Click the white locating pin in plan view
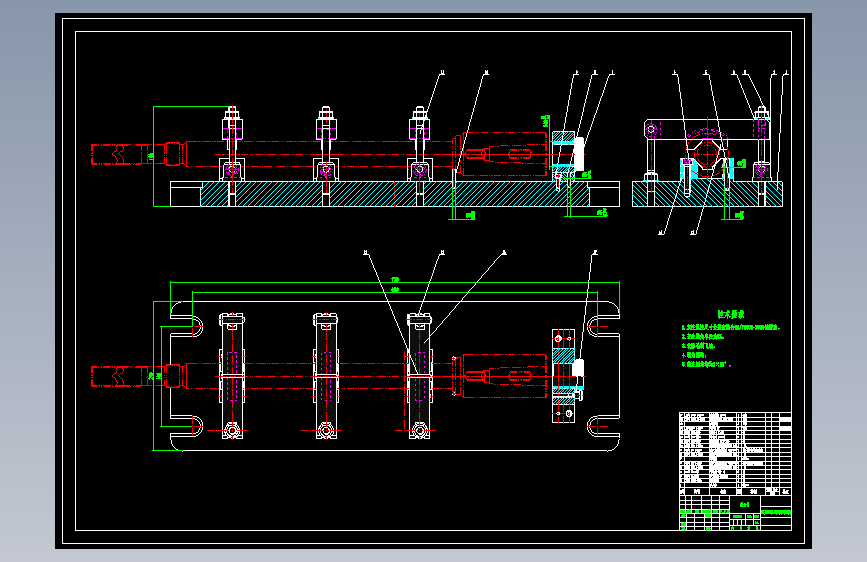 [x=578, y=368]
